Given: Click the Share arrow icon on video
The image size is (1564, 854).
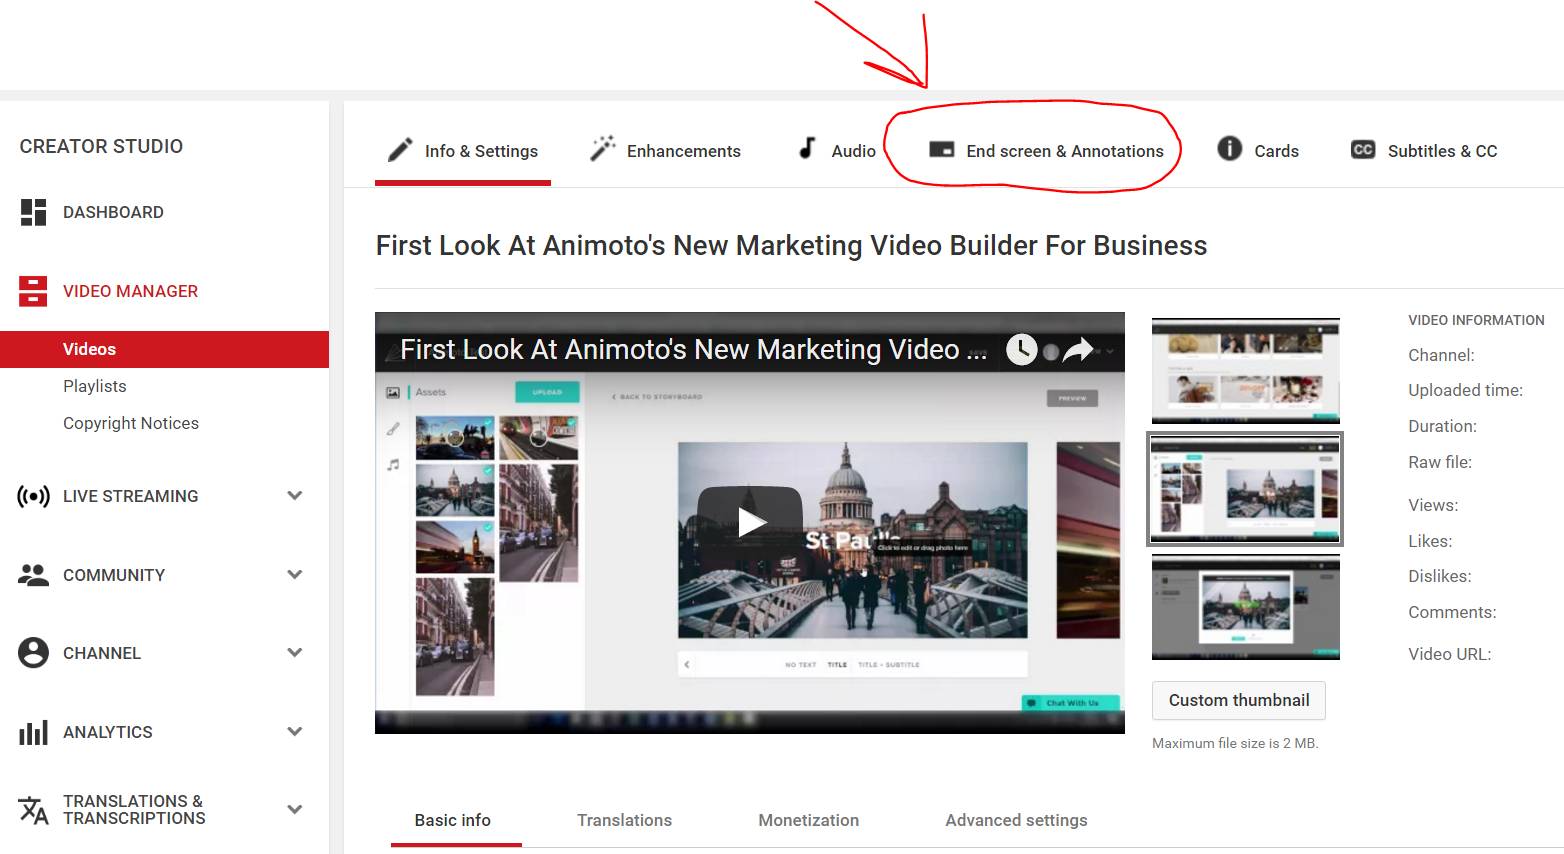Looking at the screenshot, I should [1078, 349].
